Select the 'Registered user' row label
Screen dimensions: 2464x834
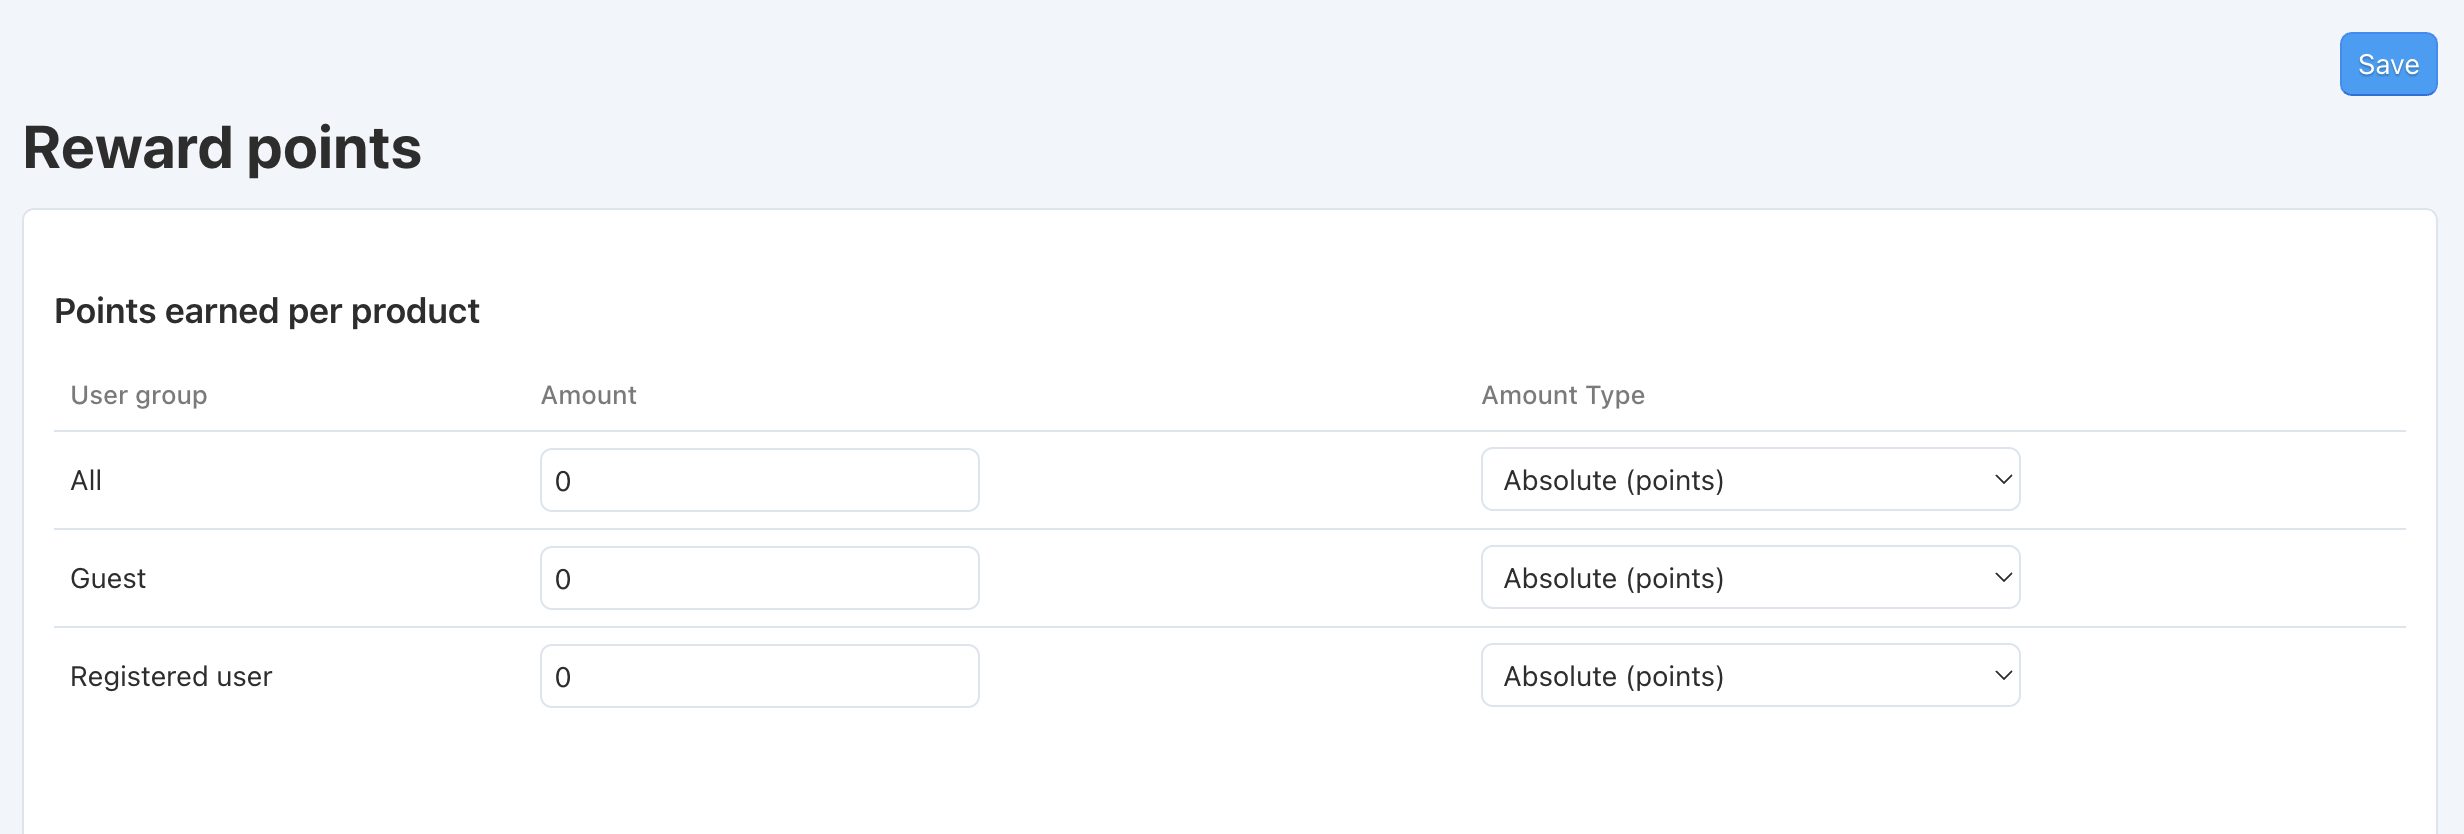pos(171,677)
